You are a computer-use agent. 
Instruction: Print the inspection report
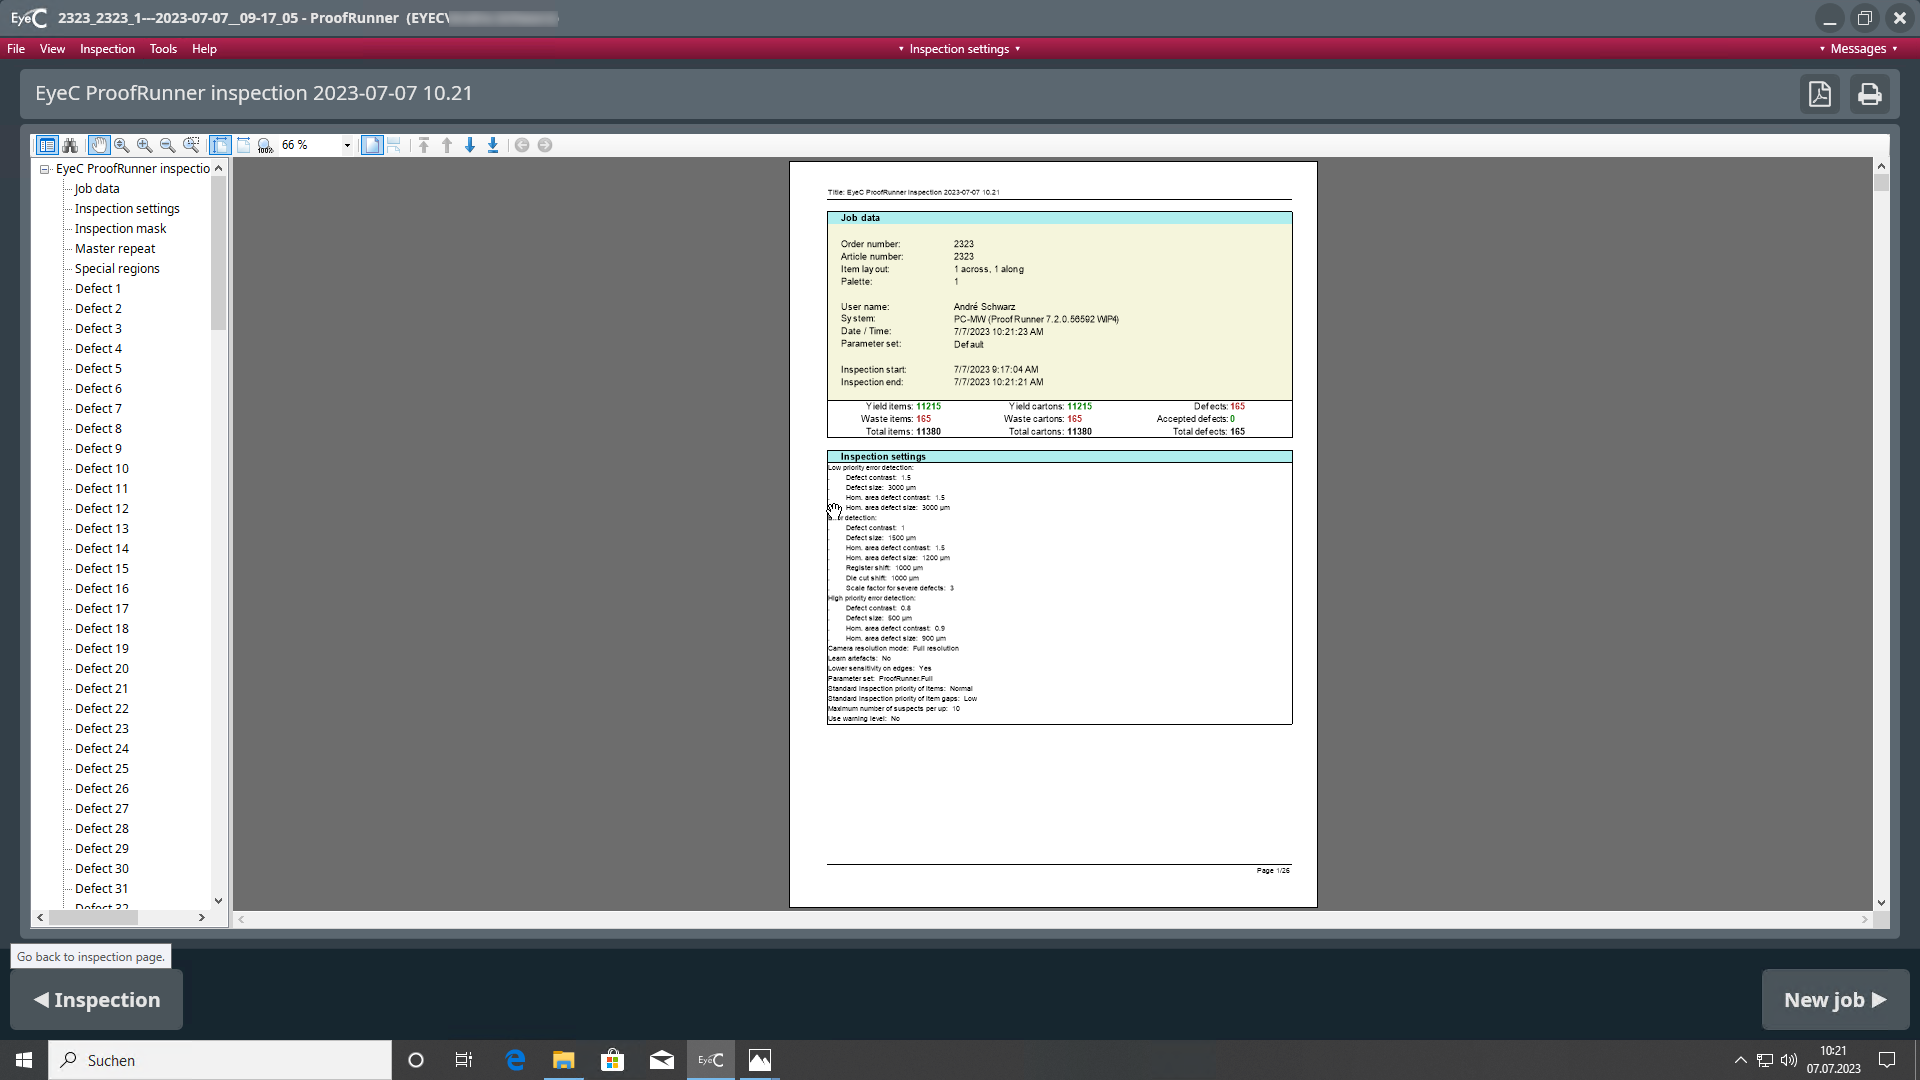pos(1870,94)
